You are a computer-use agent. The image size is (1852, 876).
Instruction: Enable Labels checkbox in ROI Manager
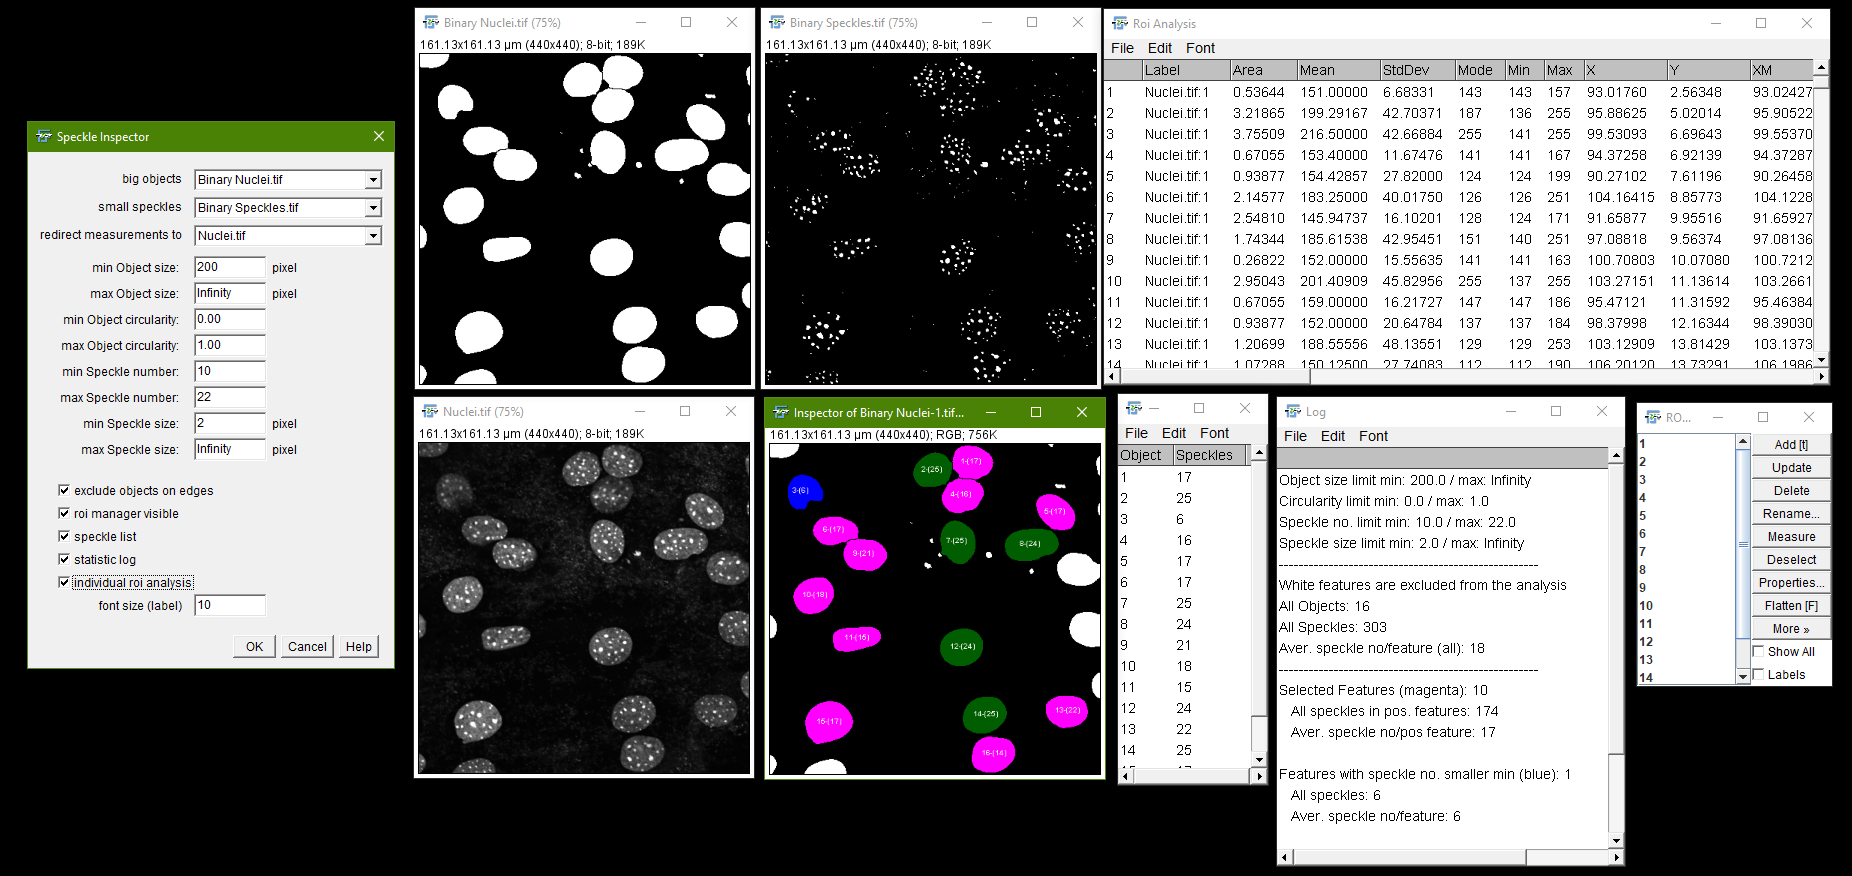coord(1759,674)
